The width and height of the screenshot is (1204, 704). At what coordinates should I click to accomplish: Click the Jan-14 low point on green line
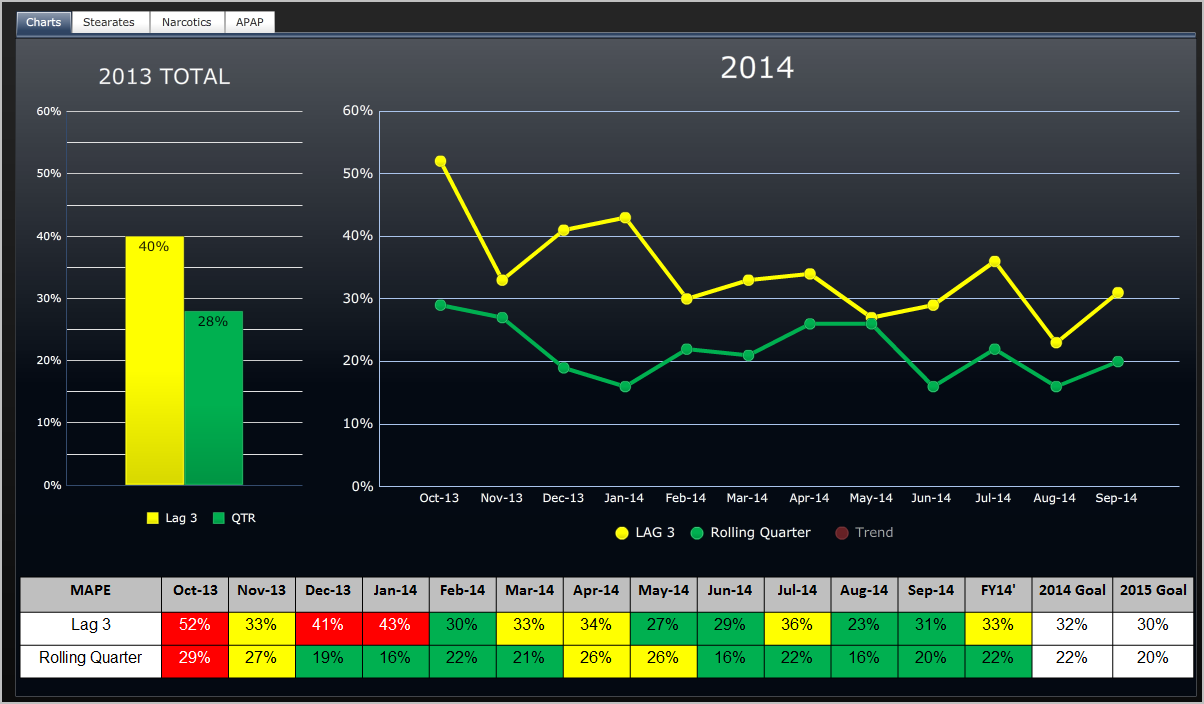click(x=624, y=385)
